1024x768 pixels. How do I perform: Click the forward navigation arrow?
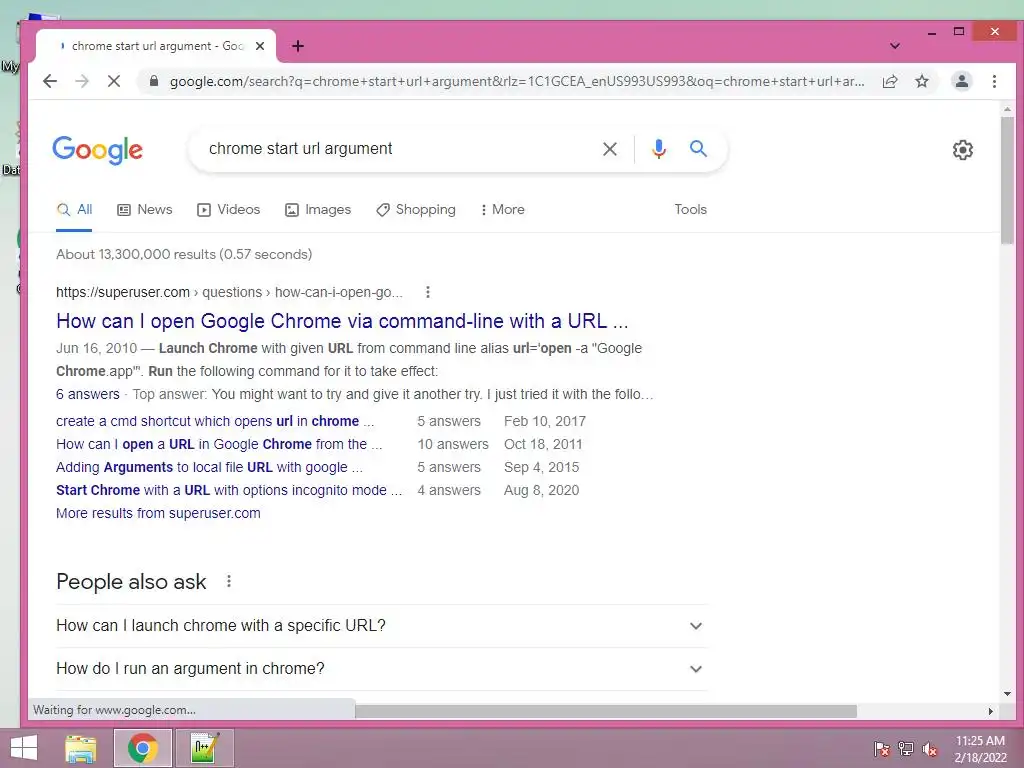coord(82,81)
